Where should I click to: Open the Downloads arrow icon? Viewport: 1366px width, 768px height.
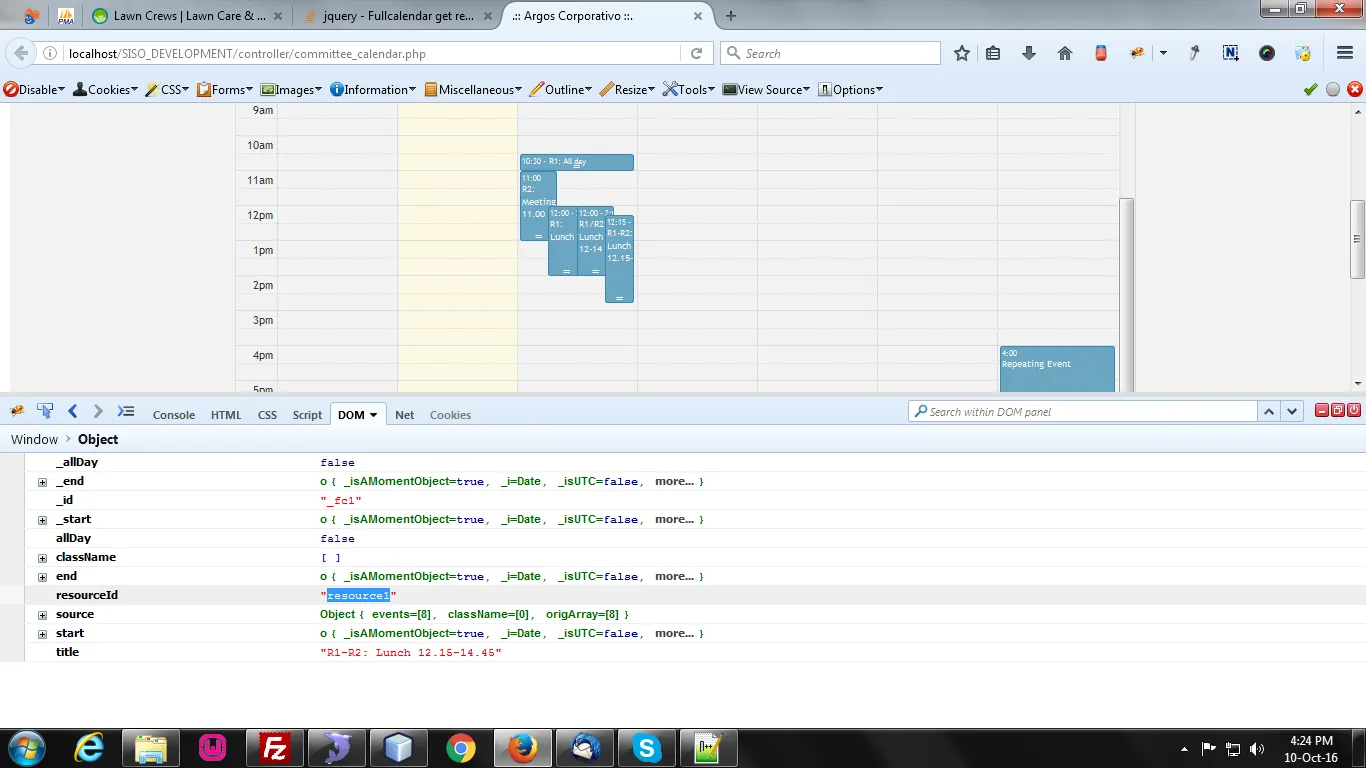click(x=1028, y=54)
